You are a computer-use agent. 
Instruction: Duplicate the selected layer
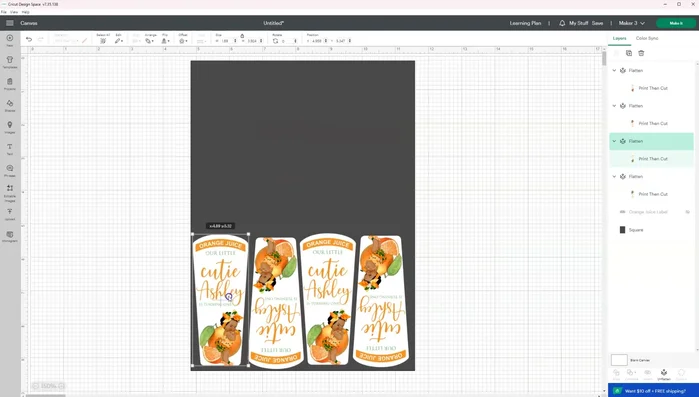(x=629, y=53)
